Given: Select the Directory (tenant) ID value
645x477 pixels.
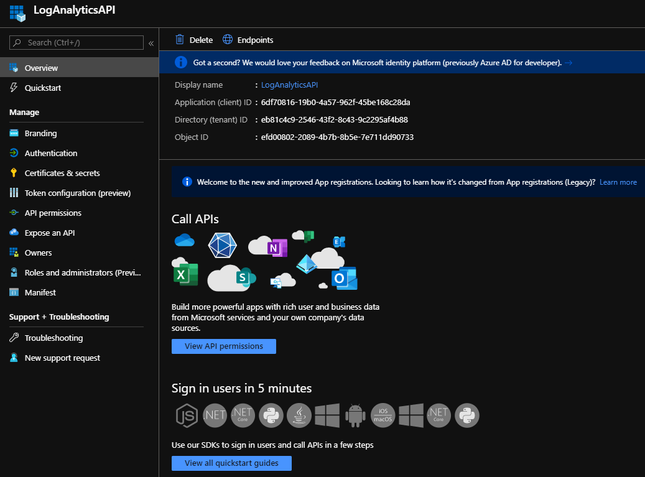Looking at the screenshot, I should coord(334,120).
